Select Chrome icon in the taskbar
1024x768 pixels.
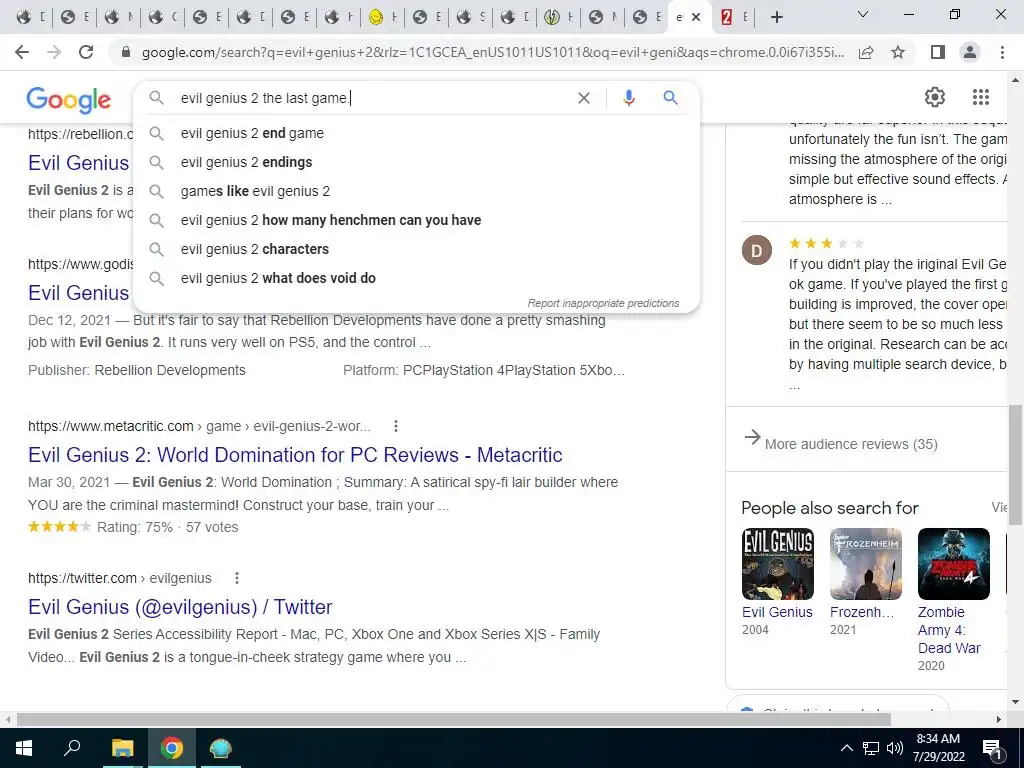click(172, 748)
